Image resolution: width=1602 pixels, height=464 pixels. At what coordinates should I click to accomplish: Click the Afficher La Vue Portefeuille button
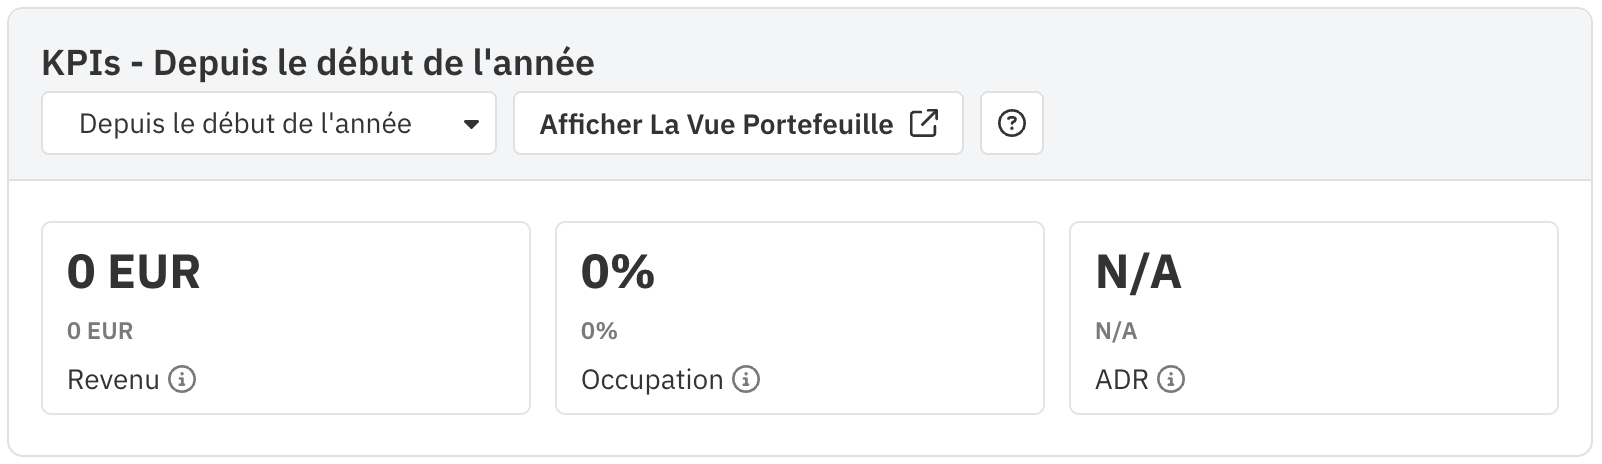(738, 123)
